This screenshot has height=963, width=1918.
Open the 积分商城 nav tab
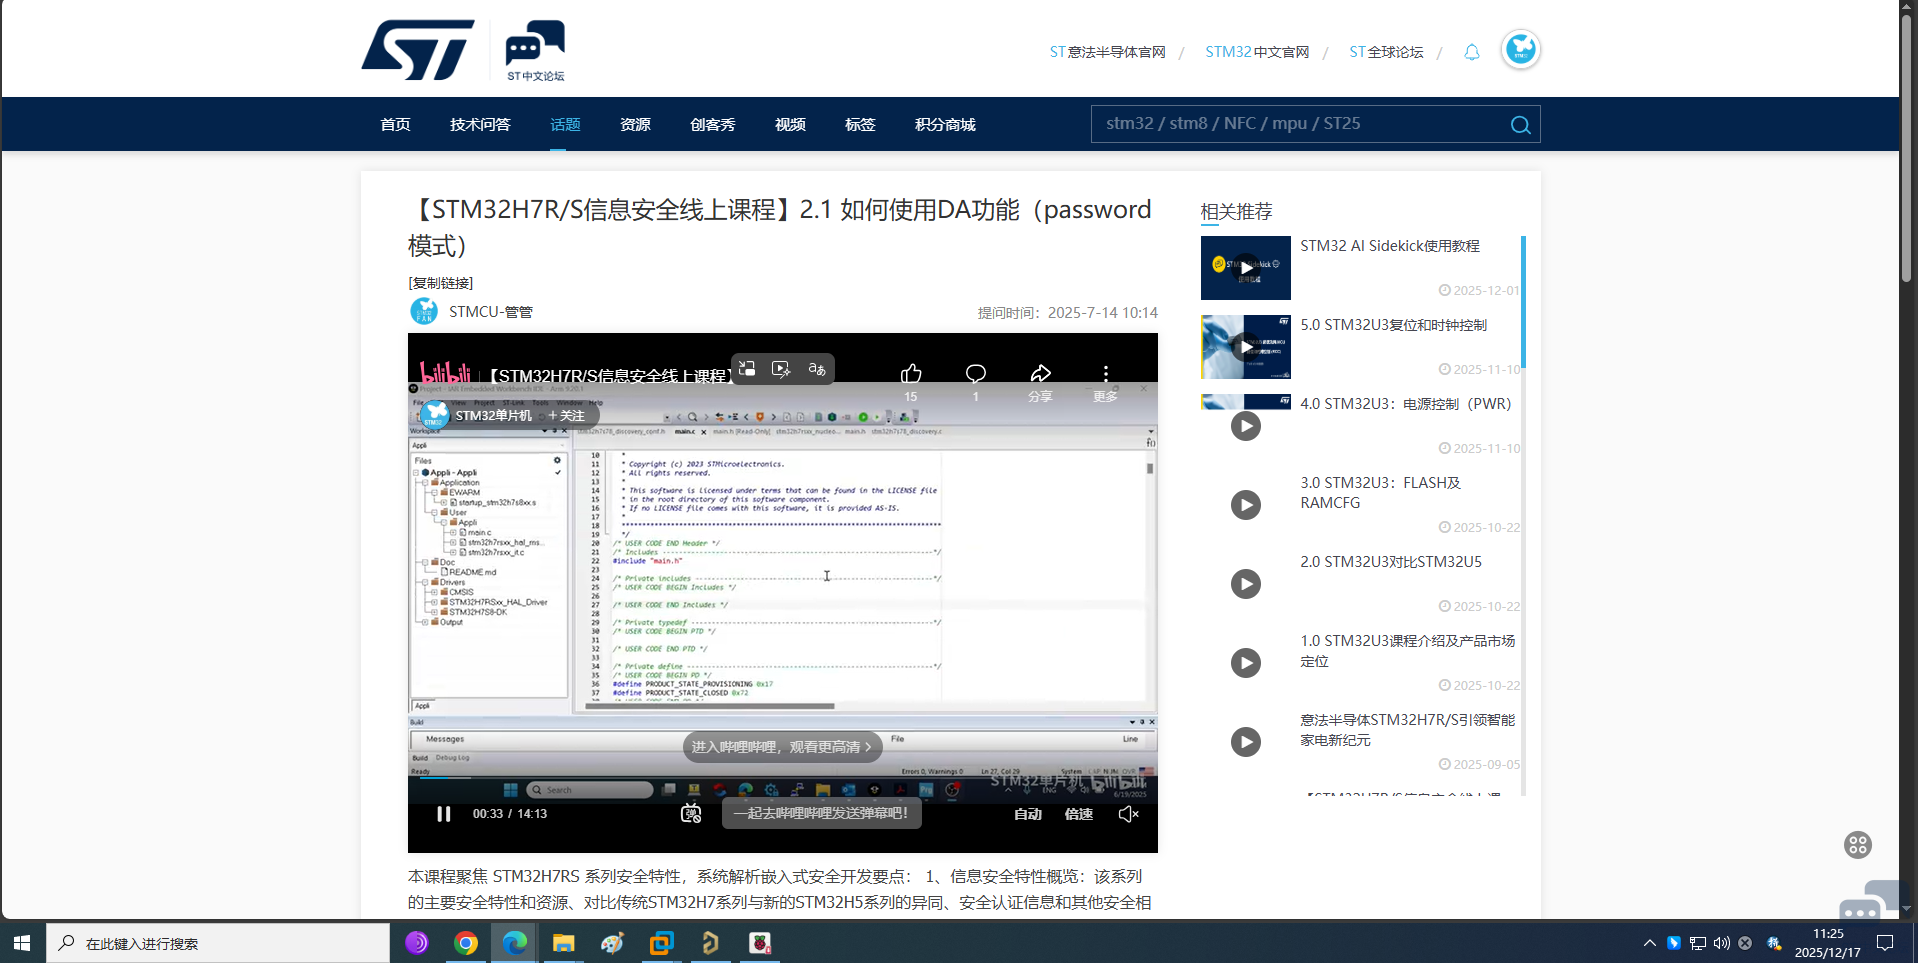(x=945, y=124)
